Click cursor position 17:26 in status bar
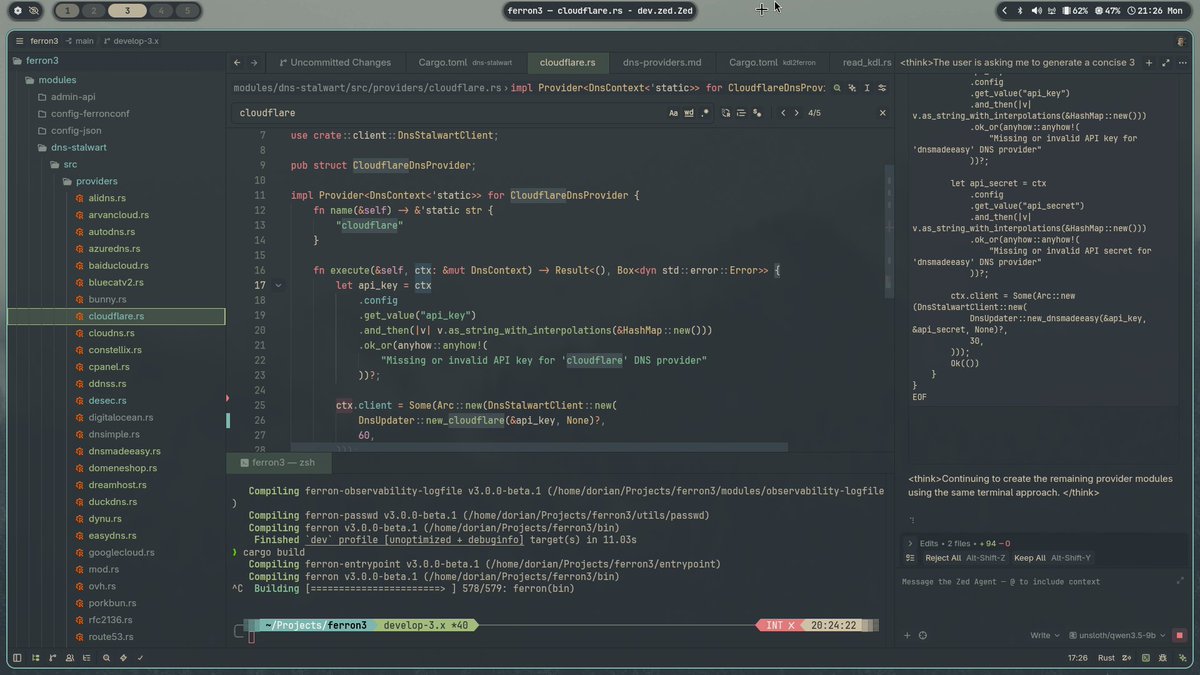1200x675 pixels. pyautogui.click(x=1077, y=657)
